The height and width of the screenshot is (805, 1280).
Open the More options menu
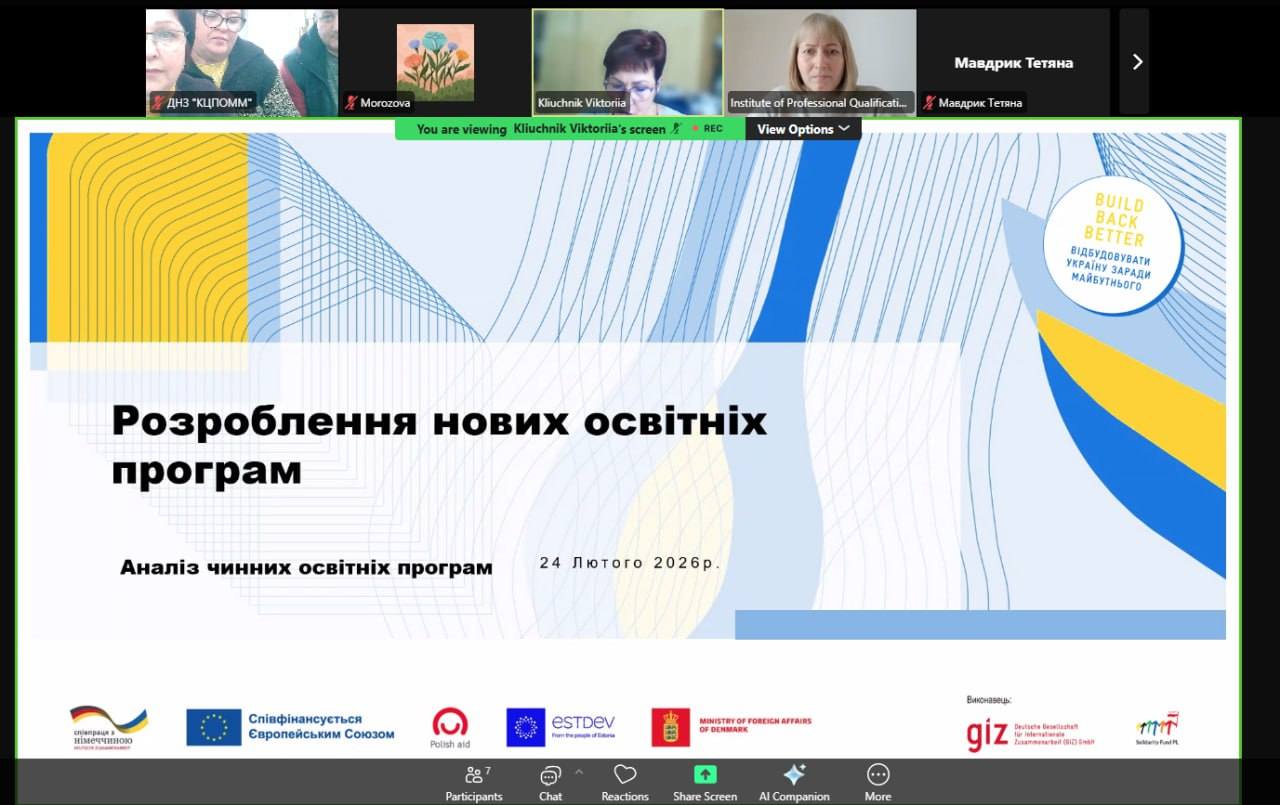[x=877, y=781]
